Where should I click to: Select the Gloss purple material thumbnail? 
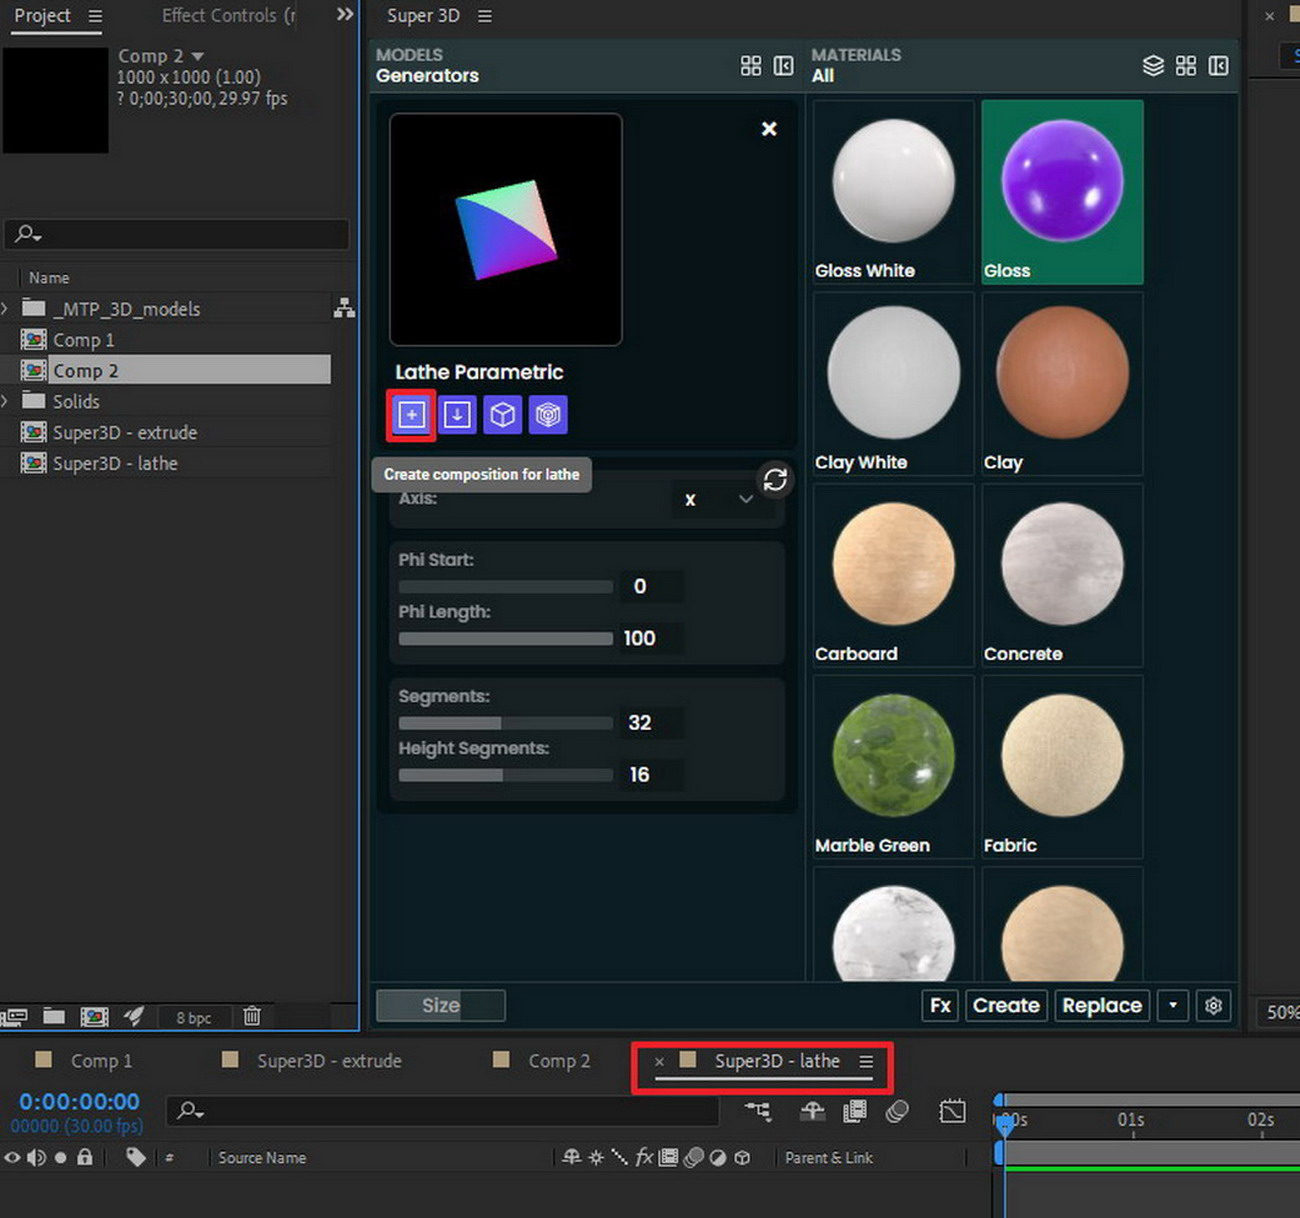coord(1062,192)
